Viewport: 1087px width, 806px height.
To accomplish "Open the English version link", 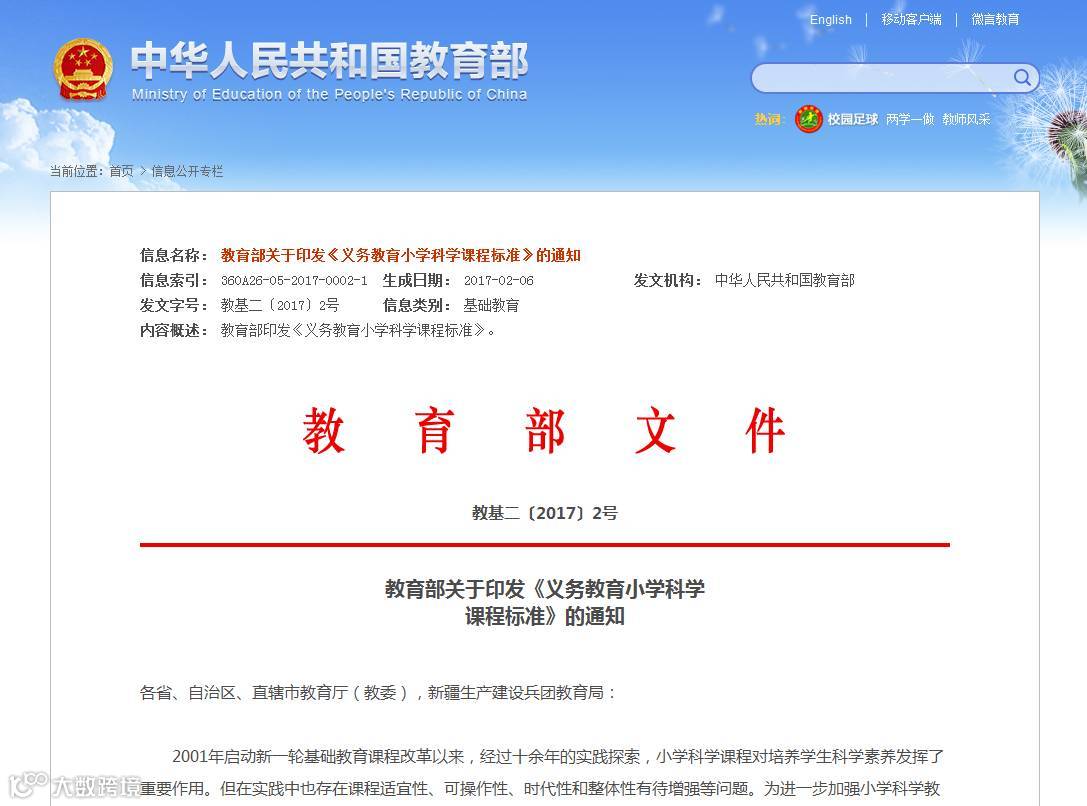I will point(831,19).
